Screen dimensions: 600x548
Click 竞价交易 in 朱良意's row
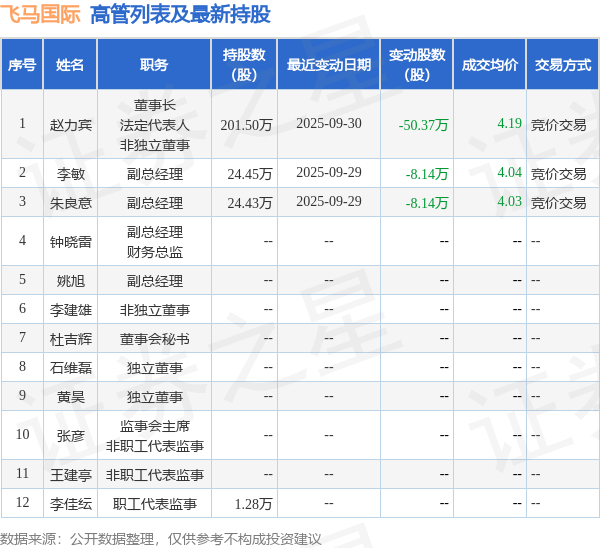(558, 203)
